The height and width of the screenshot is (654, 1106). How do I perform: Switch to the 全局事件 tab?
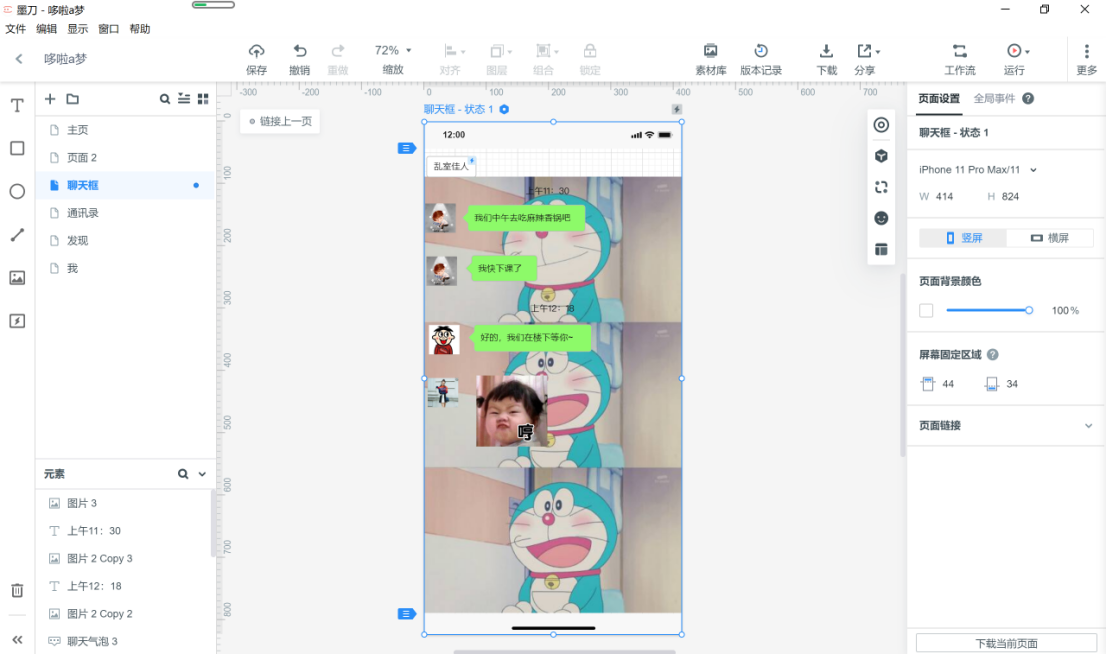(x=995, y=99)
